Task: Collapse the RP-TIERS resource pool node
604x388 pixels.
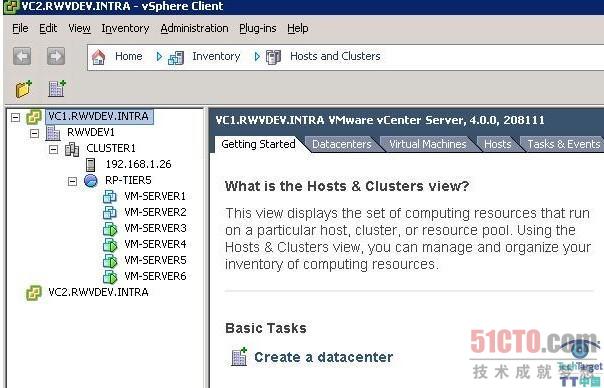Action: [x=72, y=181]
